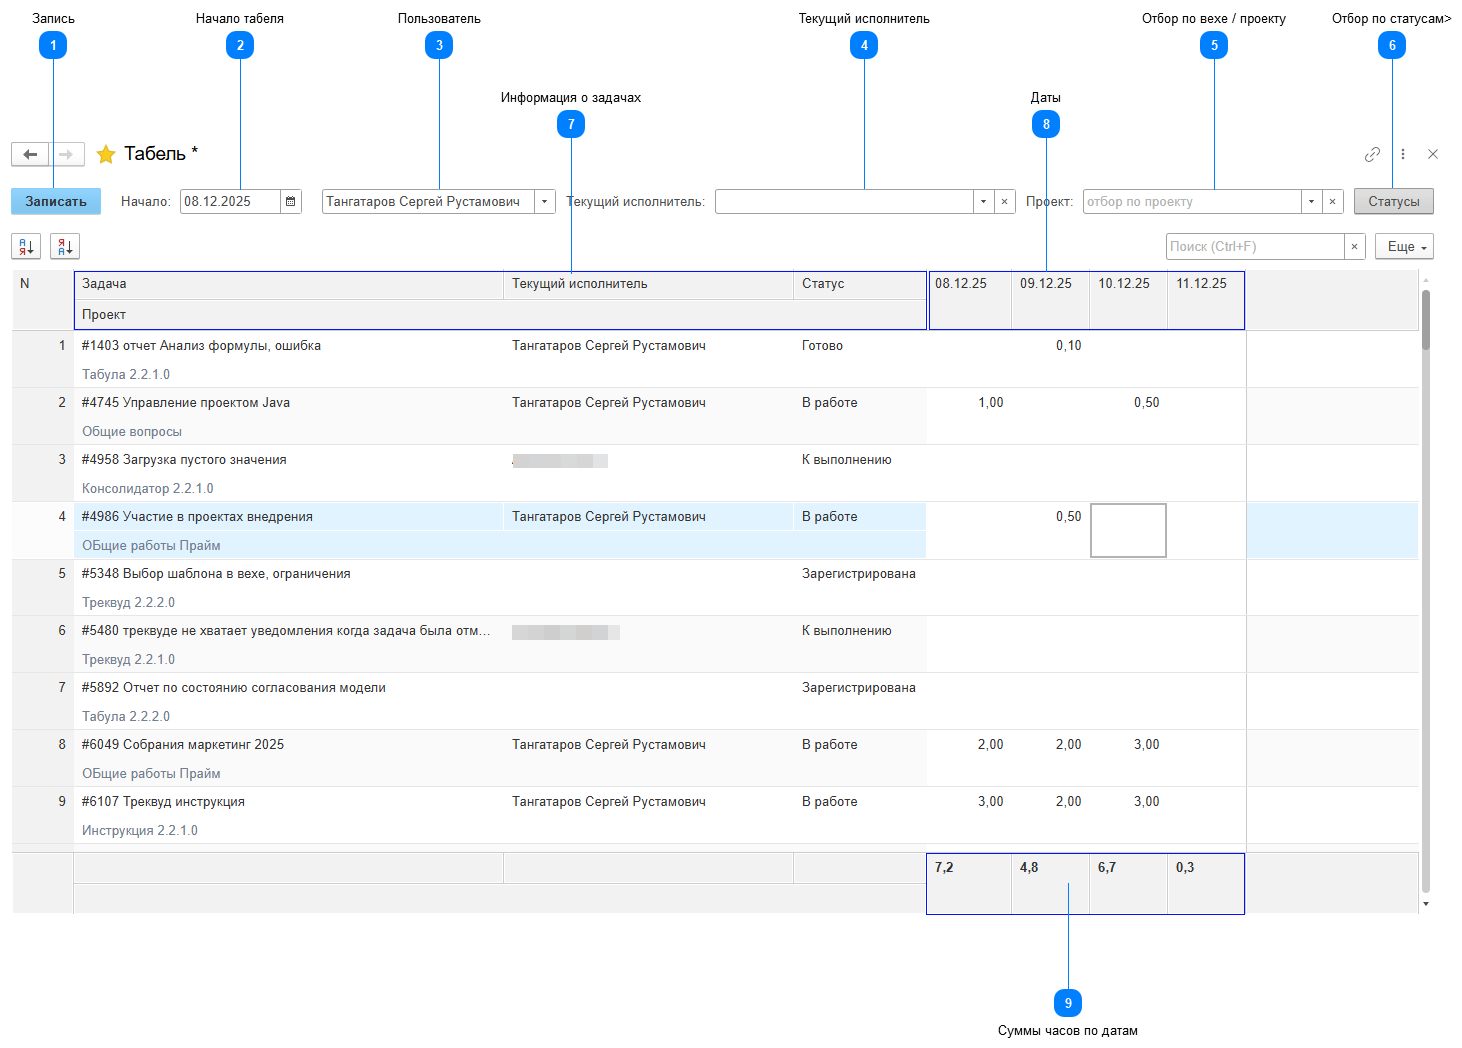
Task: Select task #4958 Загрузка пустого значения
Action: [184, 460]
